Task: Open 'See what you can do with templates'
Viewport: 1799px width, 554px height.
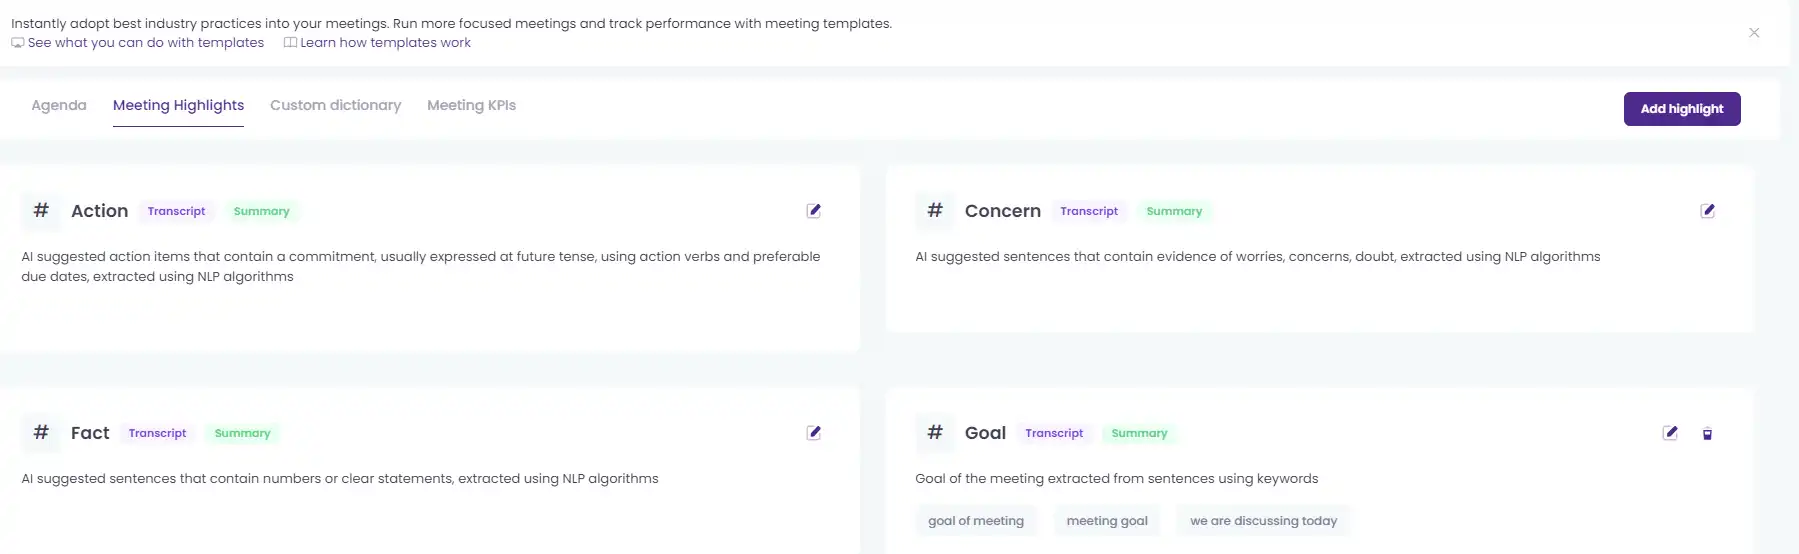Action: tap(138, 43)
